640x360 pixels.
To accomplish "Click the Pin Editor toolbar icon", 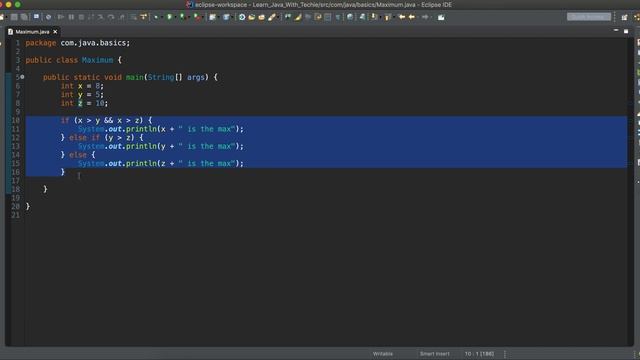I will click(441, 17).
